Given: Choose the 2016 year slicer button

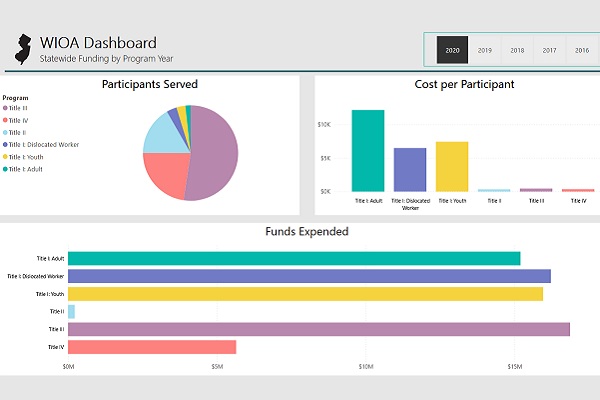Looking at the screenshot, I should tap(582, 50).
